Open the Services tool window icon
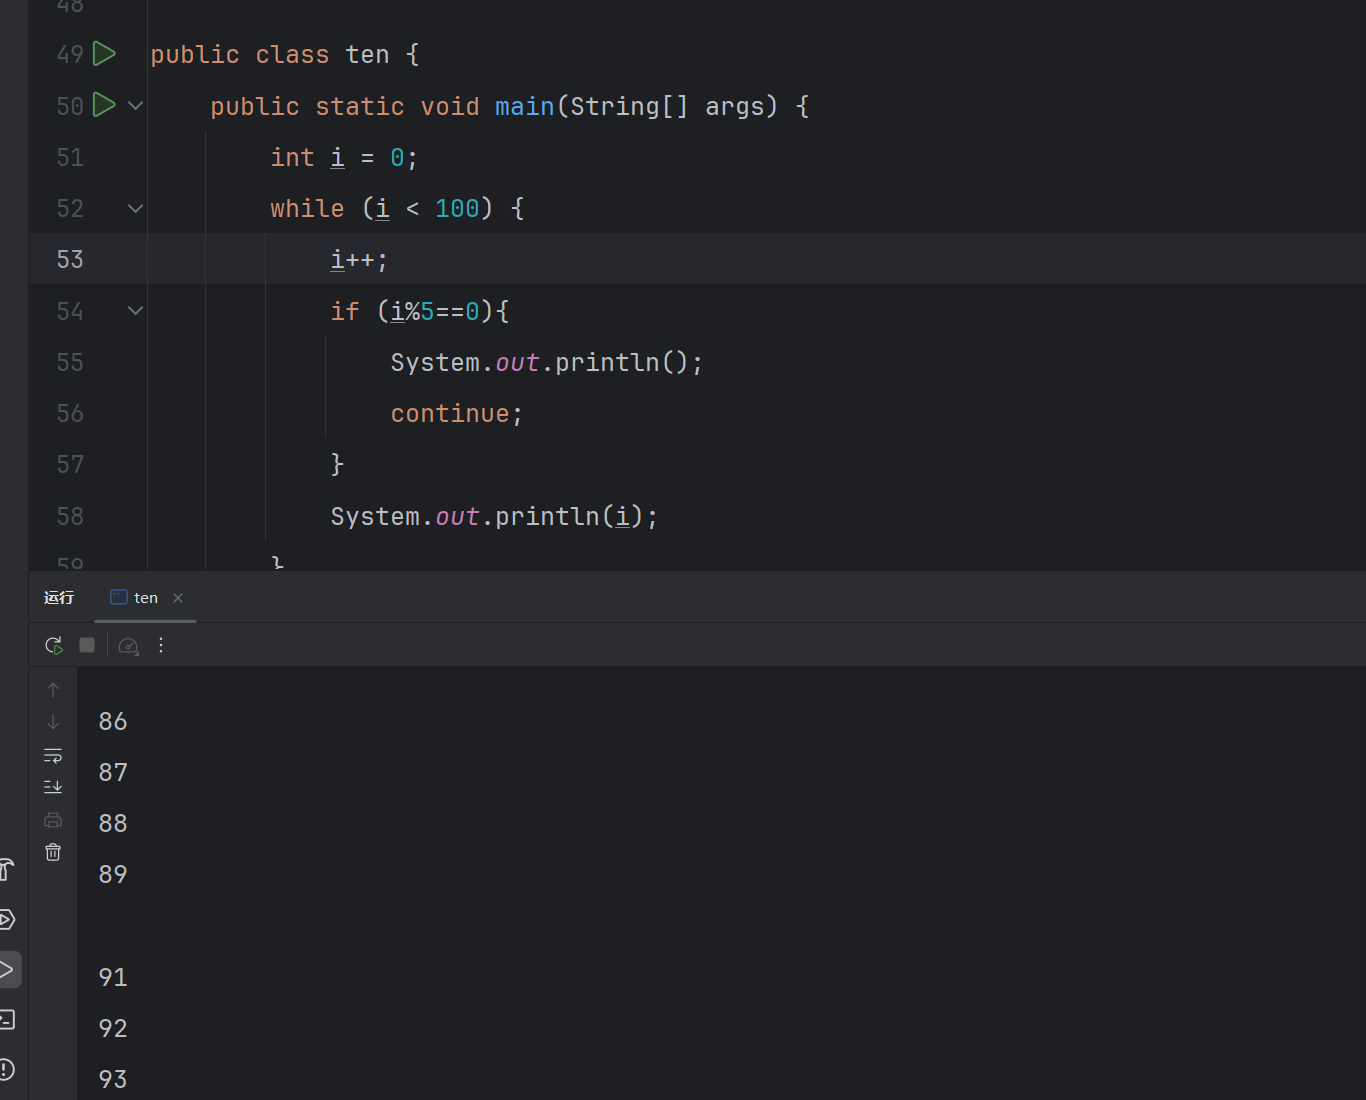1366x1100 pixels. (7, 920)
